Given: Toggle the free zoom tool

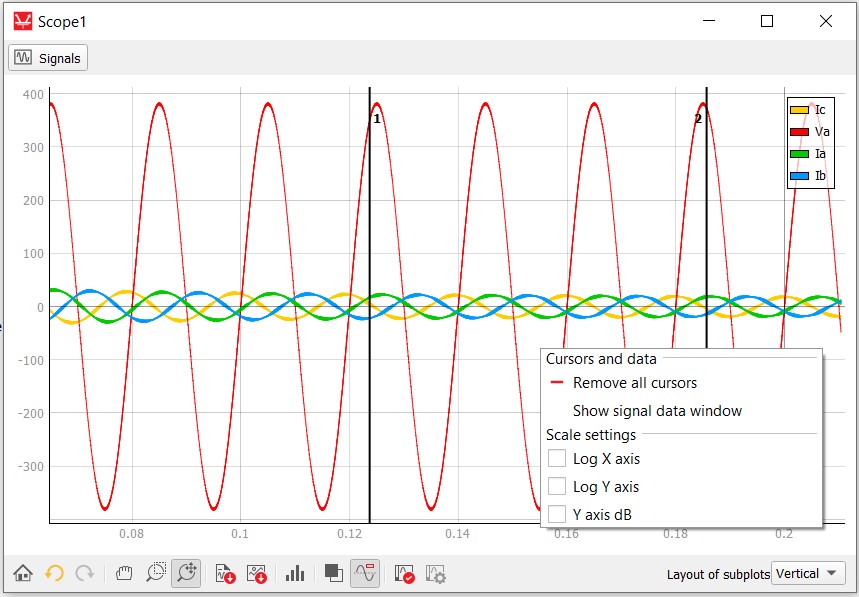Looking at the screenshot, I should click(x=186, y=574).
